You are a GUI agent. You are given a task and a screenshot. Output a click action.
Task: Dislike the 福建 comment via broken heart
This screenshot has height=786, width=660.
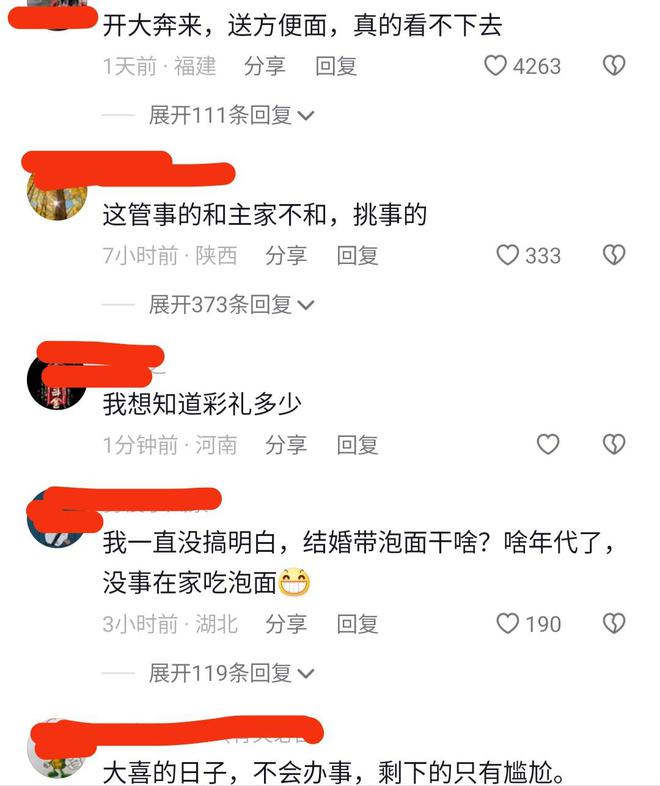pos(614,66)
